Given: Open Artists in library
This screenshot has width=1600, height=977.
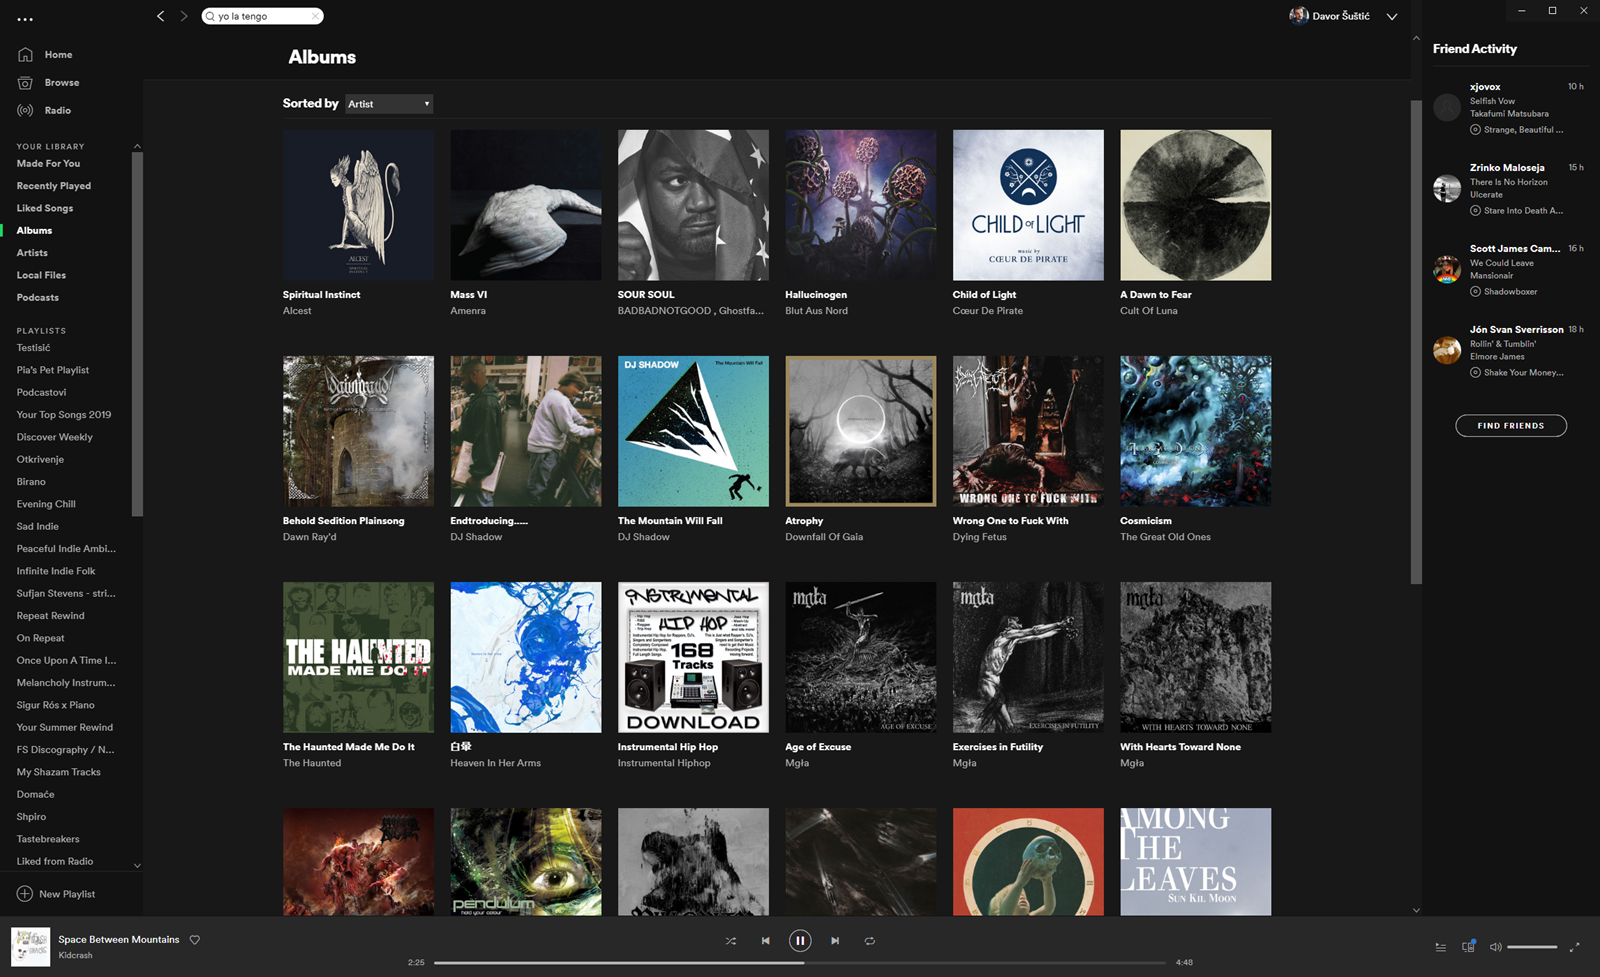Looking at the screenshot, I should [32, 253].
